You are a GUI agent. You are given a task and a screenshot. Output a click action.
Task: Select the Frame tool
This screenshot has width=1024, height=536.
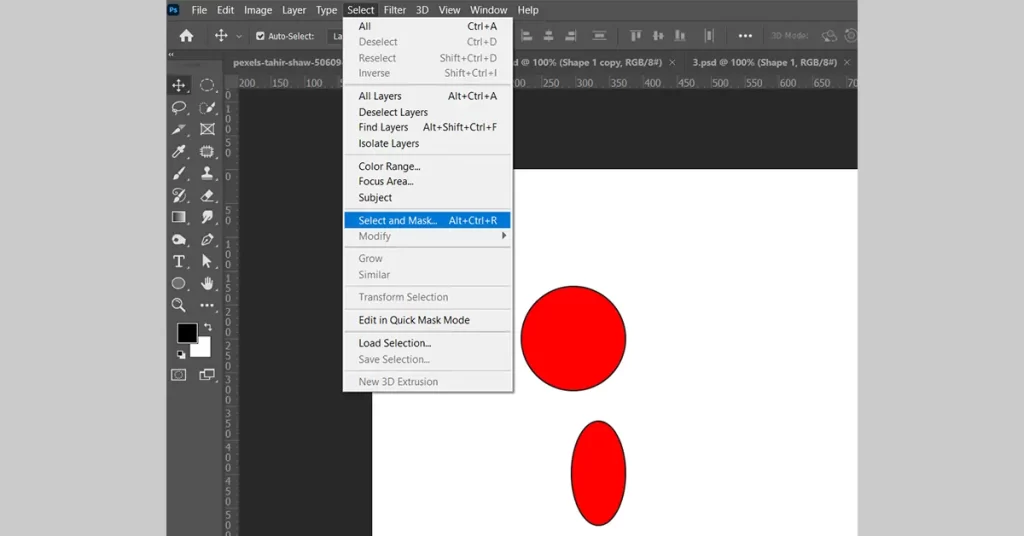coord(207,129)
